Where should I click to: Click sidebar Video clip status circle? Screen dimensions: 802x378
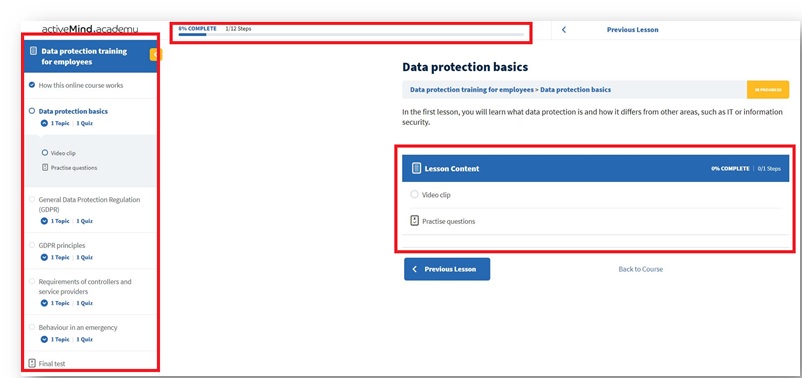click(45, 152)
